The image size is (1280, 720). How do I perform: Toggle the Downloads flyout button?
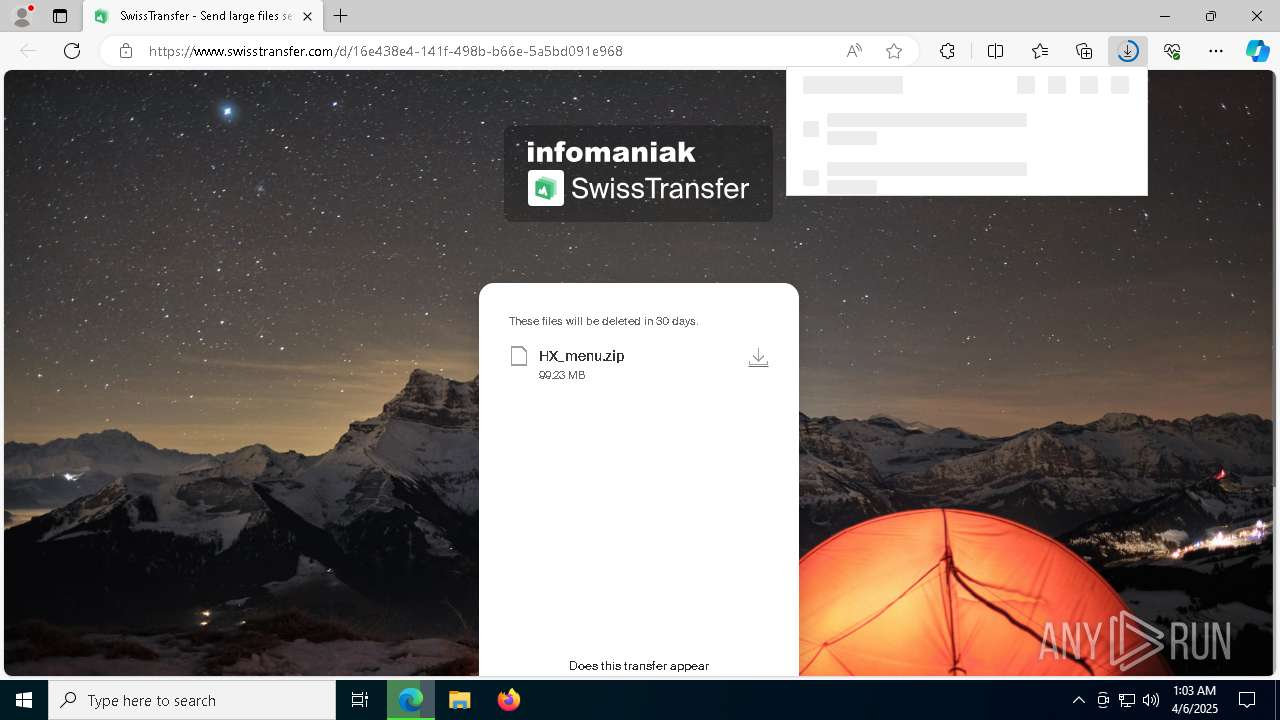pos(1128,51)
